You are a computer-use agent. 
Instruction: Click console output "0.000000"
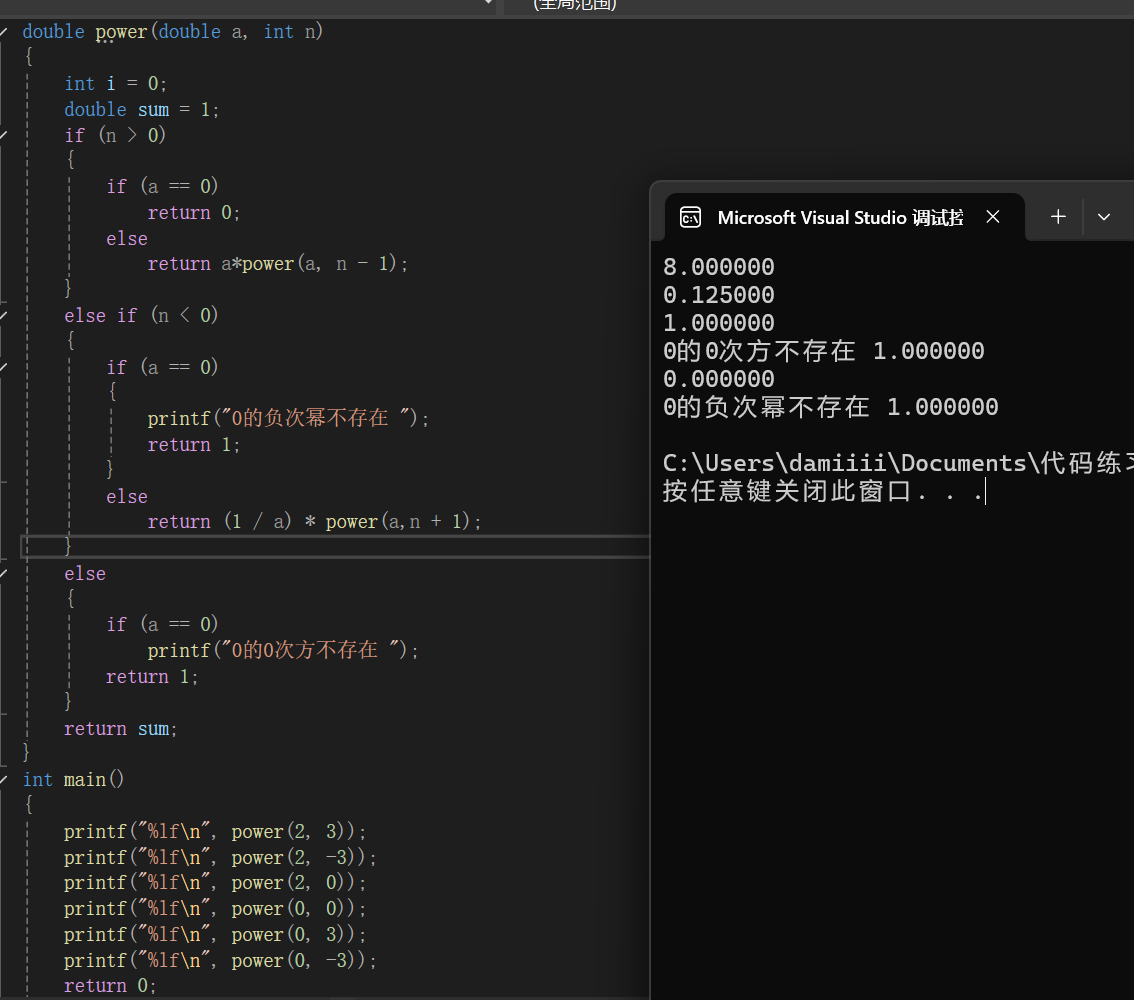pyautogui.click(x=719, y=379)
